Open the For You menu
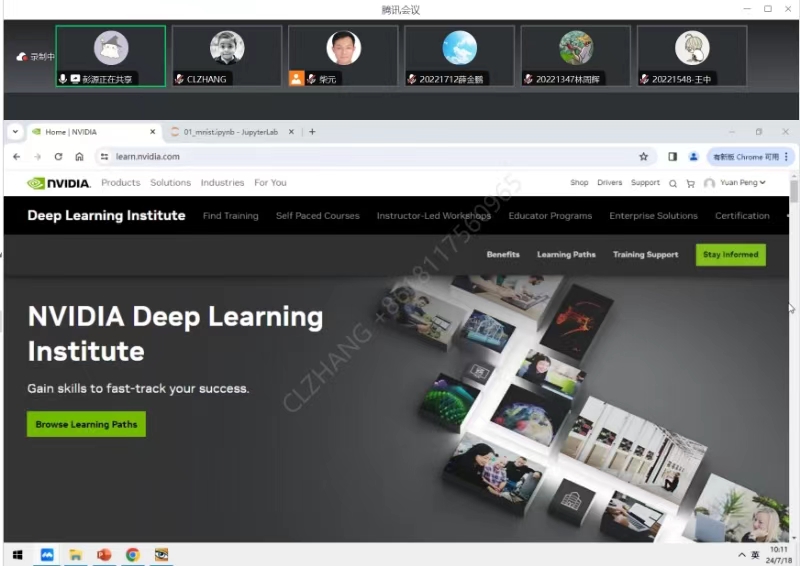 click(270, 183)
